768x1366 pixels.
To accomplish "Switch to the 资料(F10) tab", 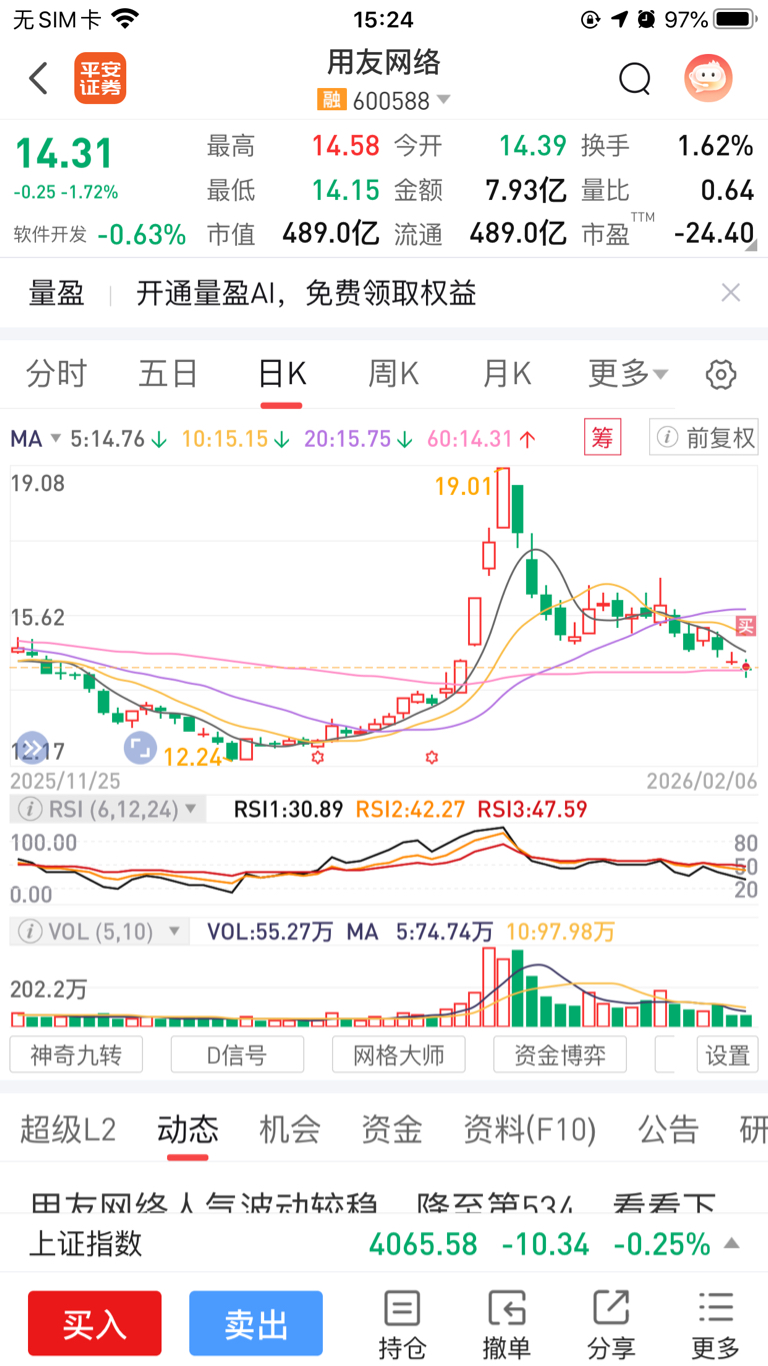I will [530, 1130].
